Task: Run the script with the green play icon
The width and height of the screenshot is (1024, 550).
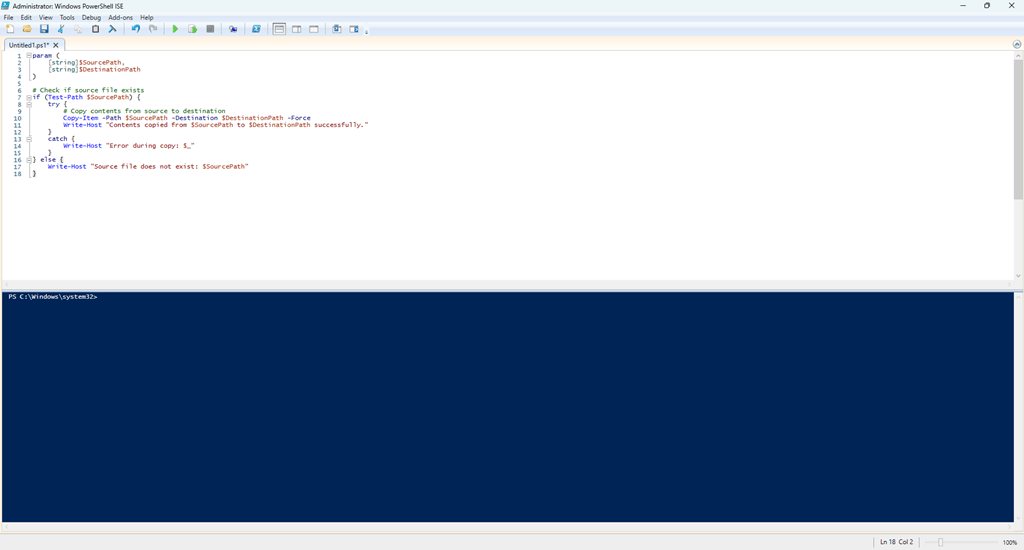Action: [x=175, y=29]
